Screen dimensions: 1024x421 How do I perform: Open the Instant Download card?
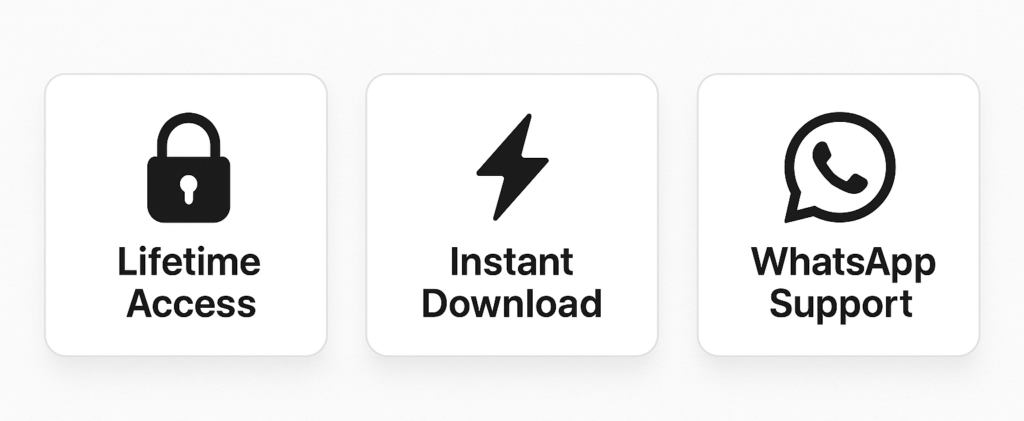pos(512,215)
